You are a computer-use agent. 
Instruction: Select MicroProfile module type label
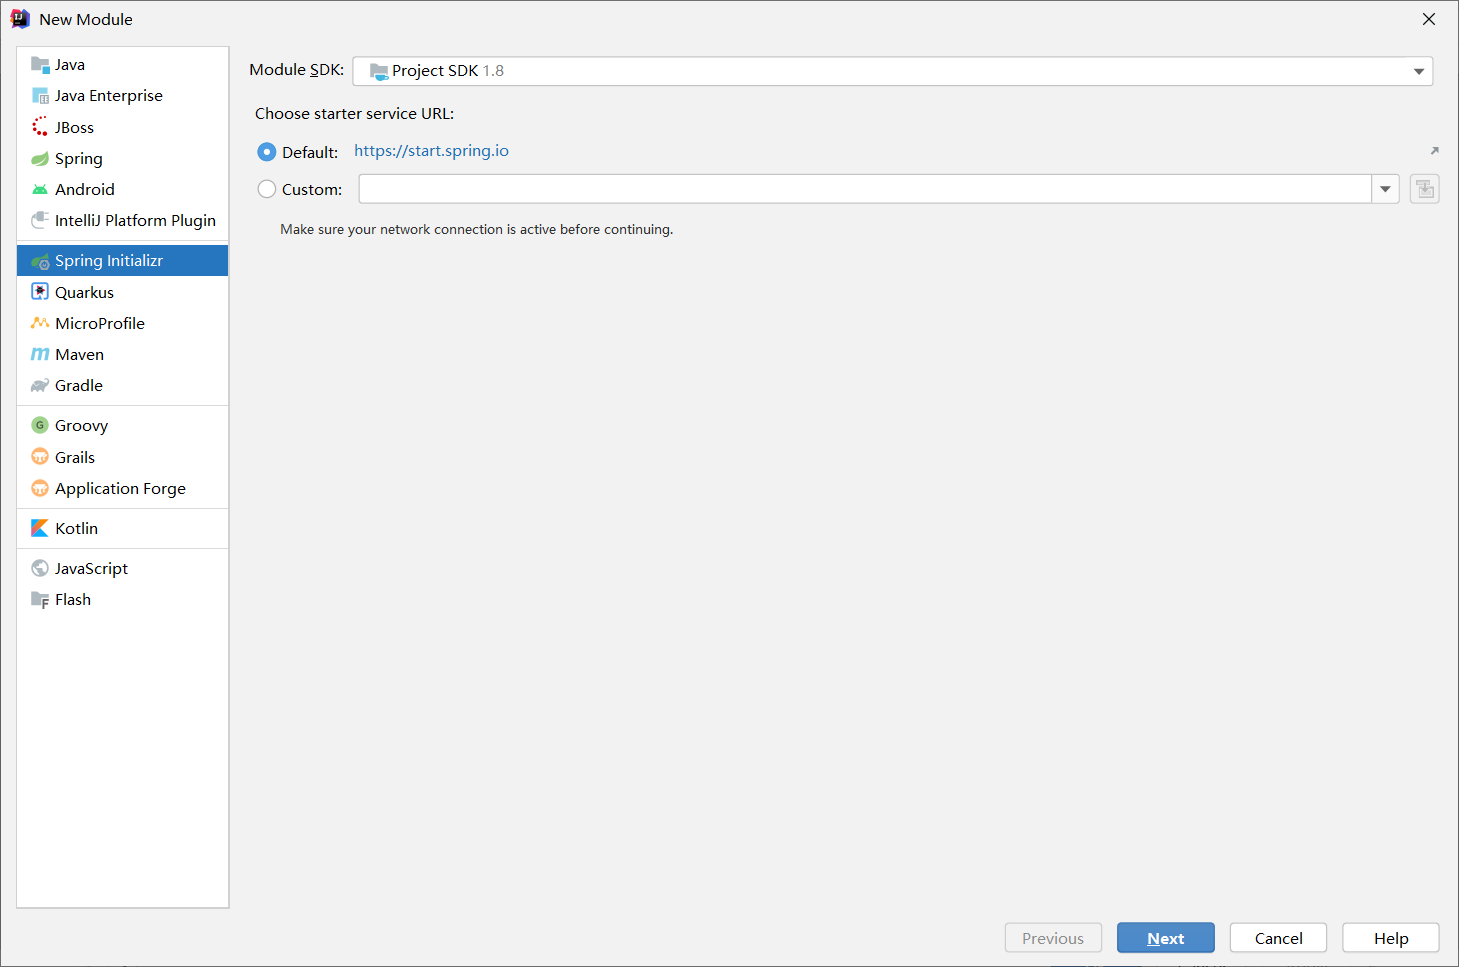click(100, 324)
